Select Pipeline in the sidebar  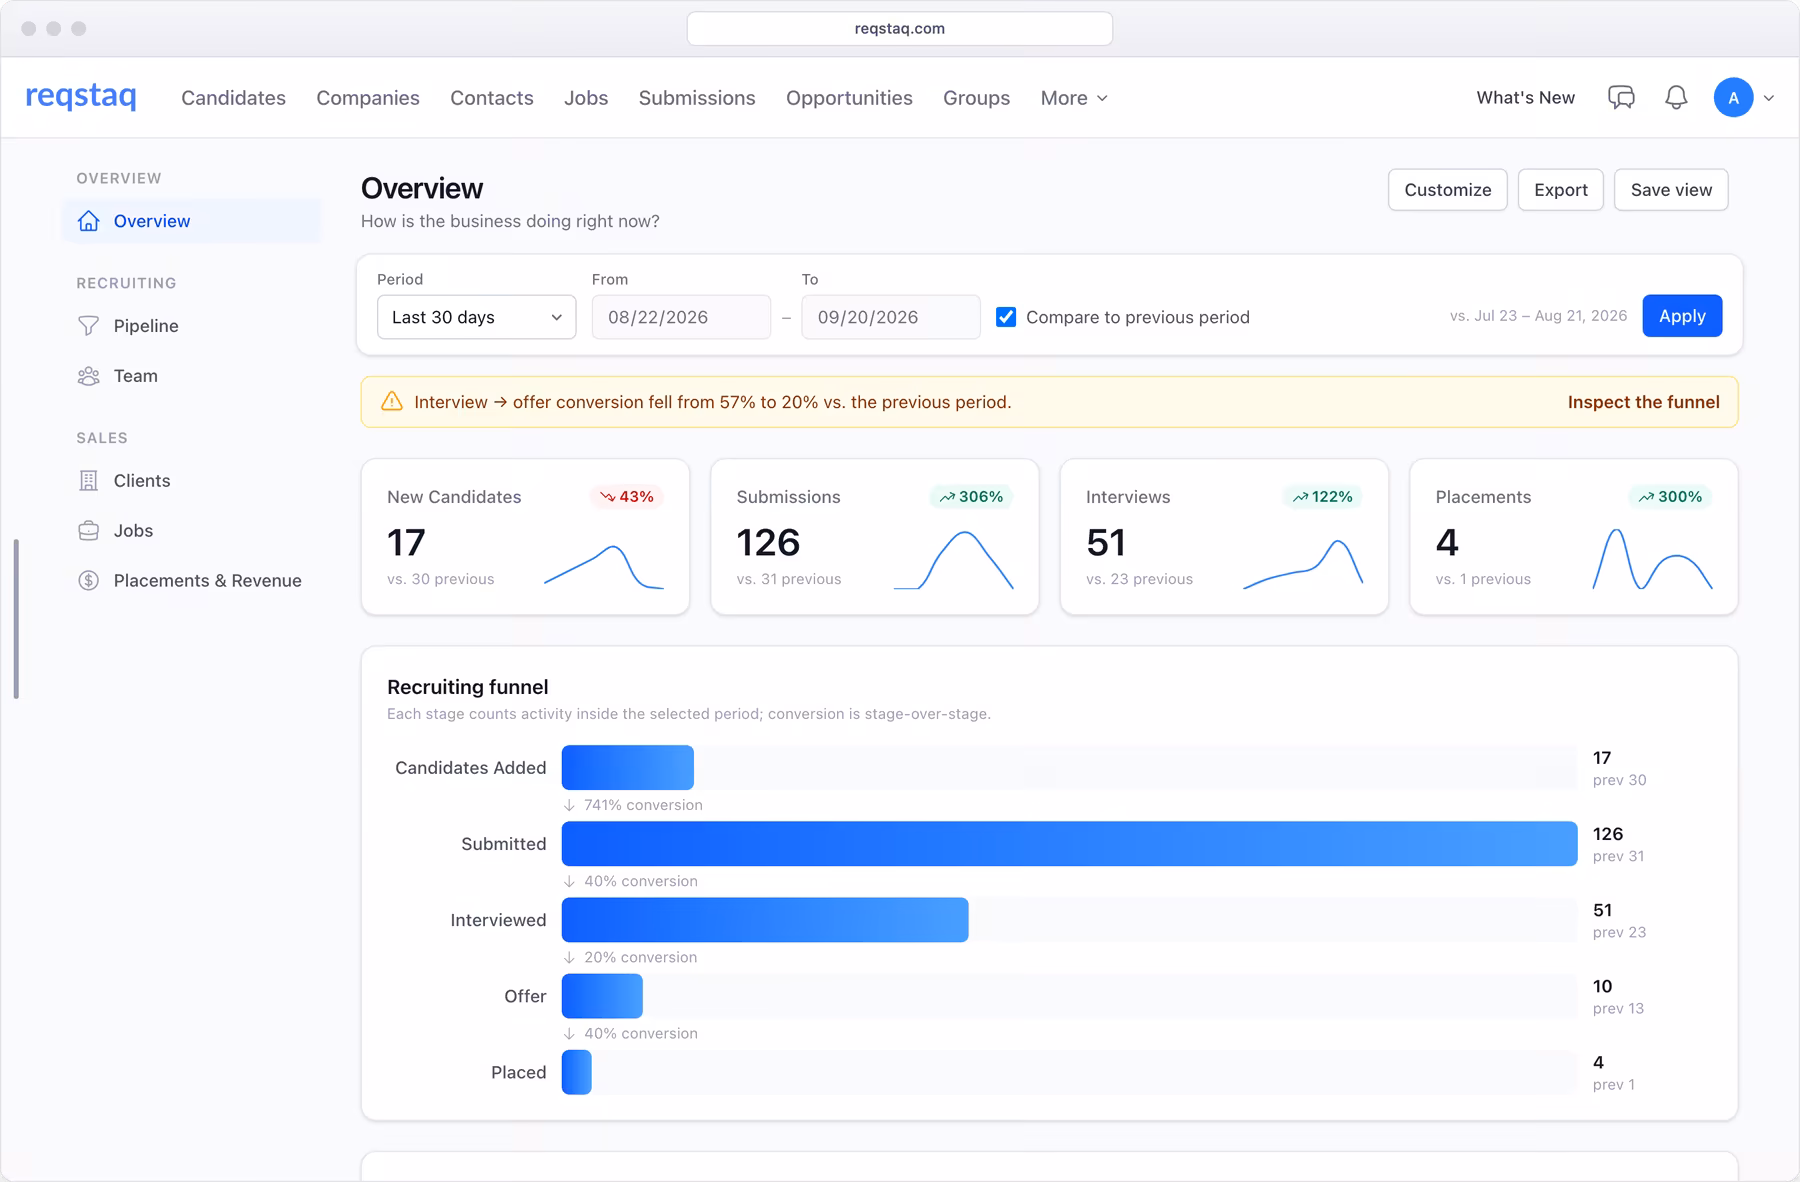click(x=192, y=326)
